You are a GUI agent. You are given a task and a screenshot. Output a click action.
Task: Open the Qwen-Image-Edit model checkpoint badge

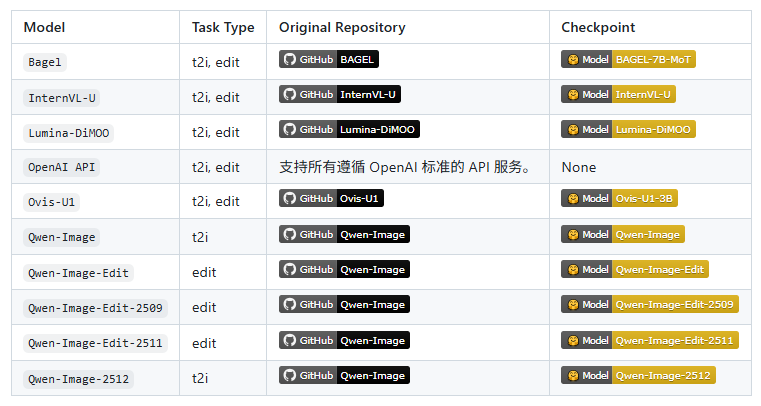[x=635, y=269]
